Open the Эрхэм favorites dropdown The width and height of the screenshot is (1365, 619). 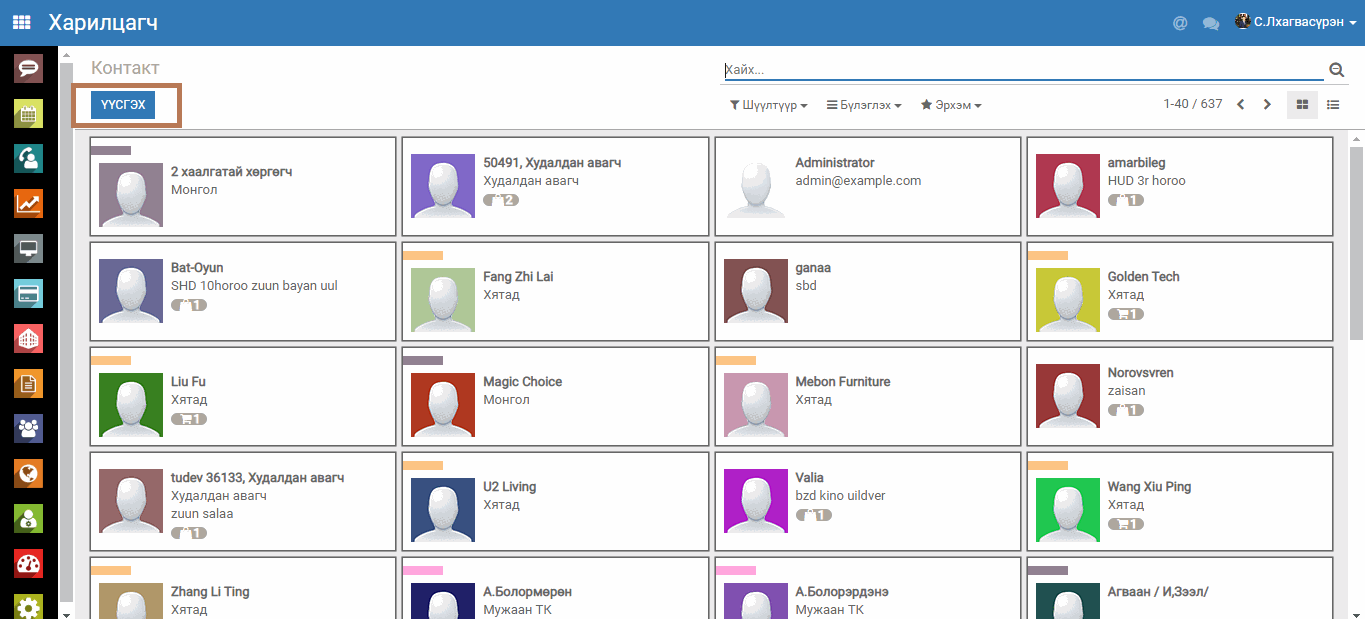[x=951, y=105]
